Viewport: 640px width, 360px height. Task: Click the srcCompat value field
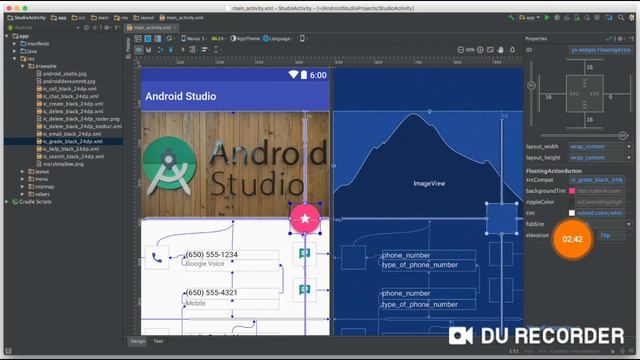[x=597, y=180]
